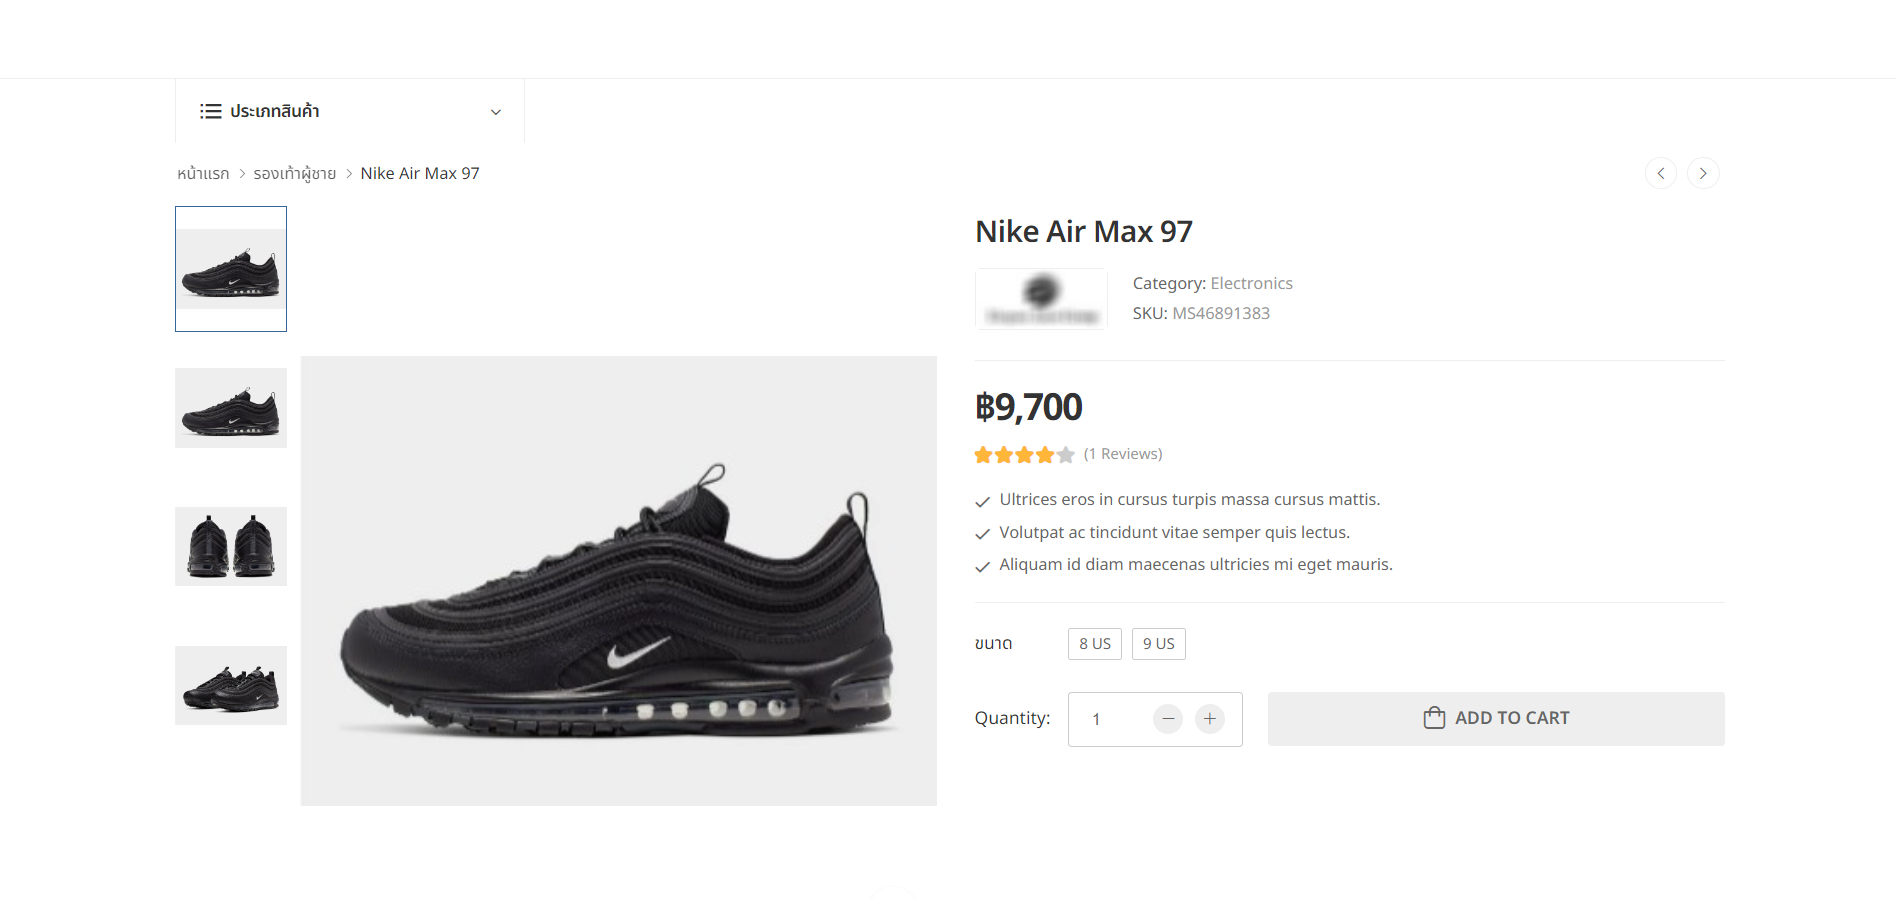Increase quantity with the plus icon
Image resolution: width=1897 pixels, height=900 pixels.
click(1210, 719)
